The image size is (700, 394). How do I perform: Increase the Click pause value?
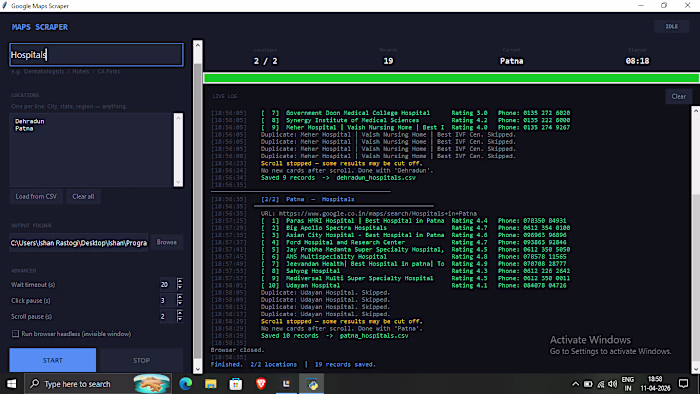click(180, 297)
